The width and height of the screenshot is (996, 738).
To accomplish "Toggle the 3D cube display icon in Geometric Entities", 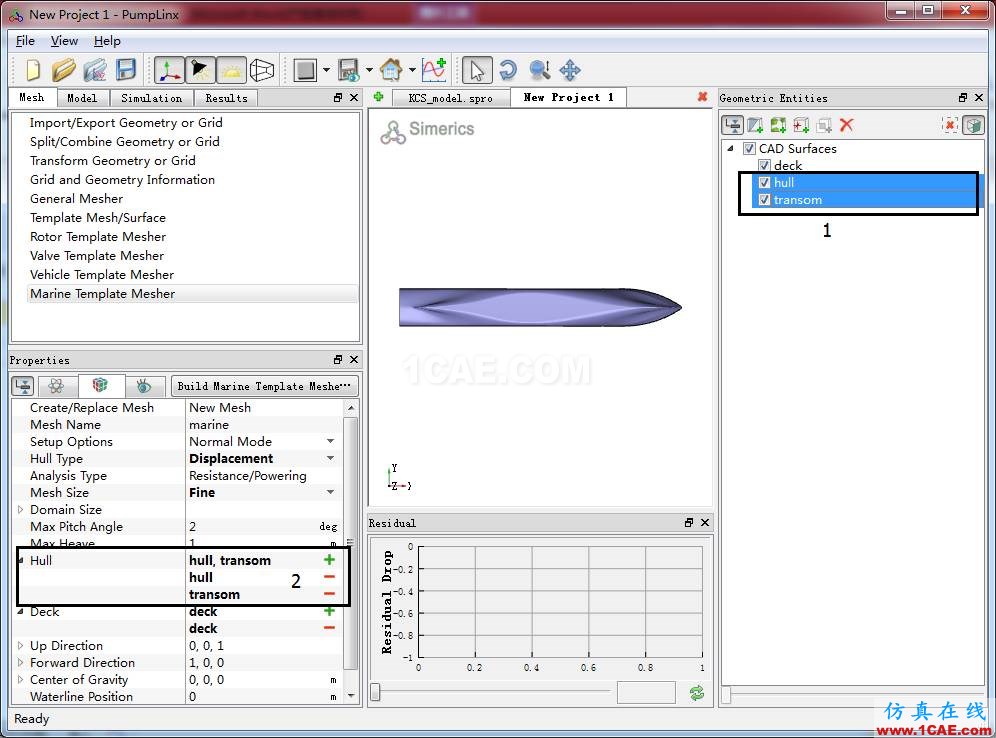I will pos(972,125).
